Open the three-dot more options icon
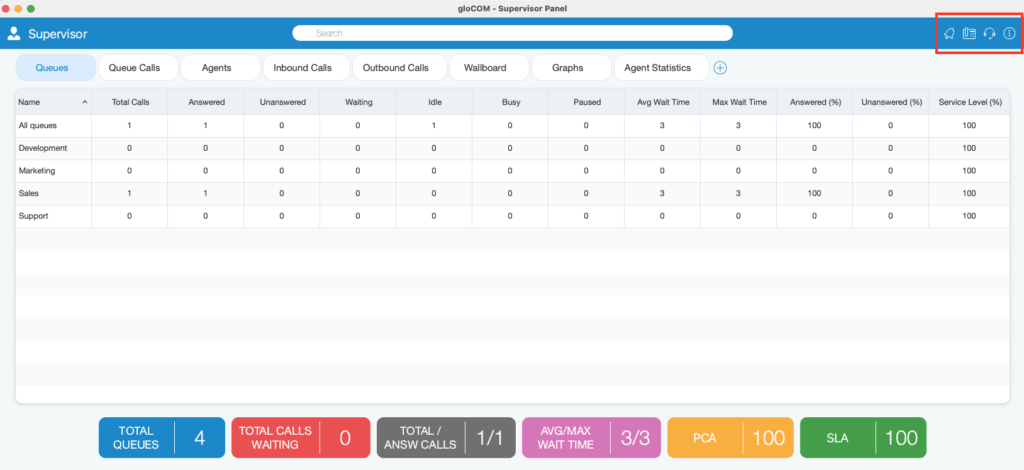Image resolution: width=1024 pixels, height=470 pixels. pos(1010,33)
